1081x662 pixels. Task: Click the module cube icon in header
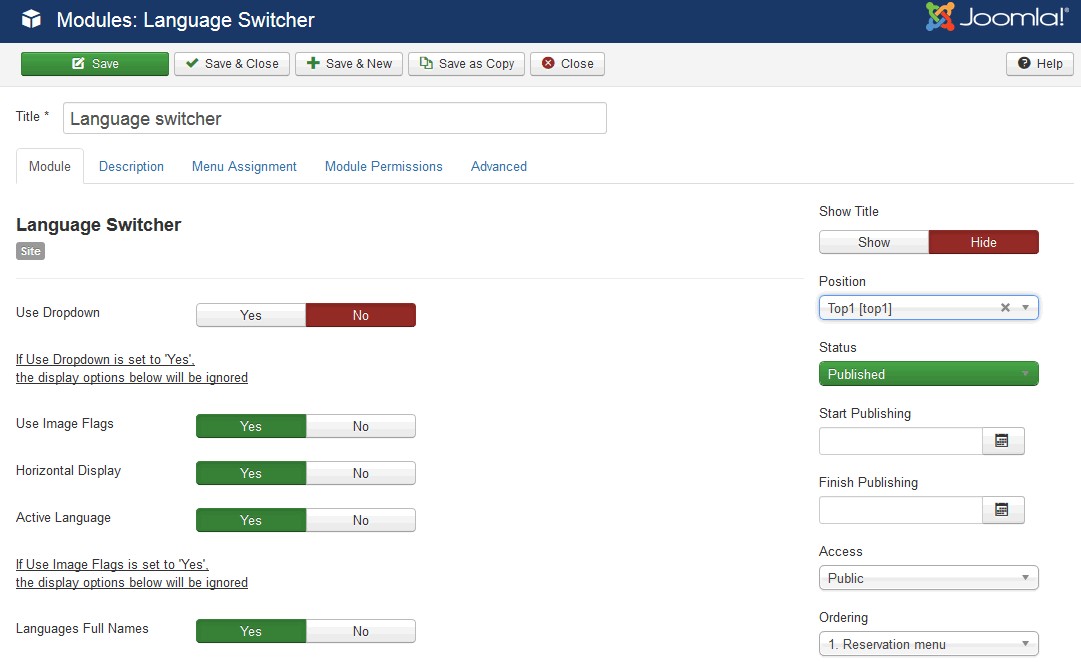coord(32,20)
